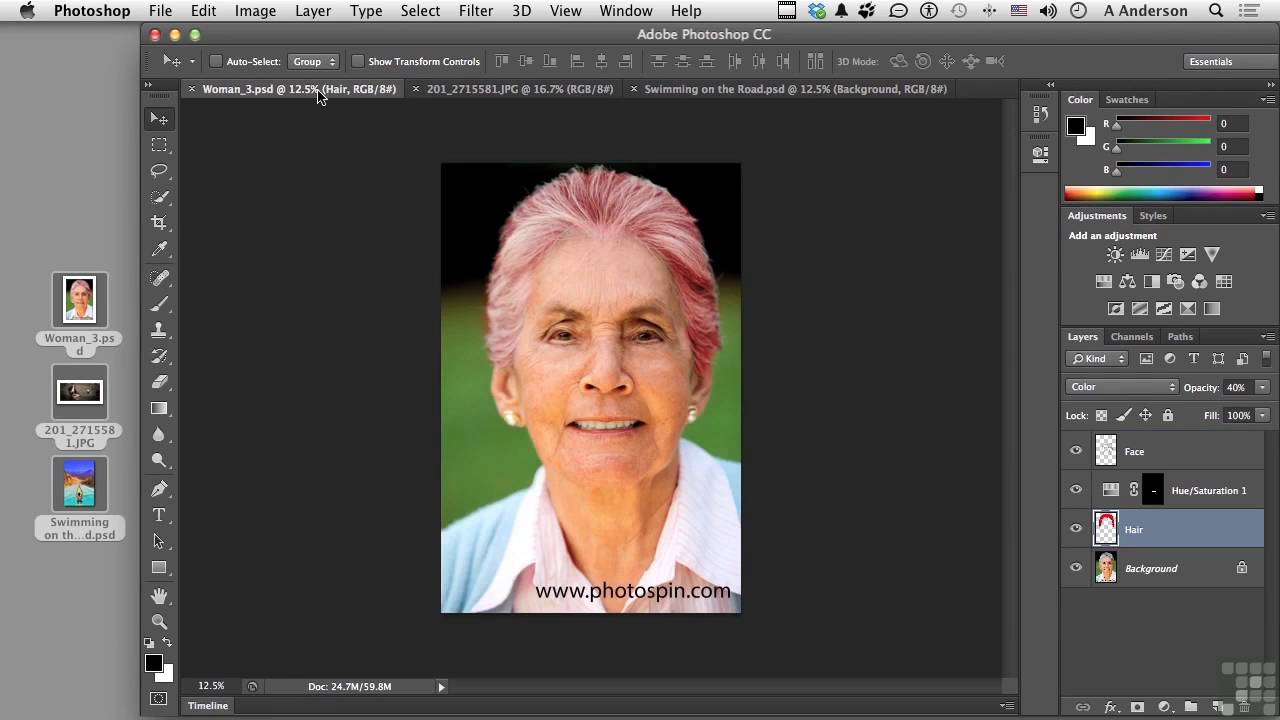Add a Levels adjustment
The width and height of the screenshot is (1280, 720).
click(1140, 255)
